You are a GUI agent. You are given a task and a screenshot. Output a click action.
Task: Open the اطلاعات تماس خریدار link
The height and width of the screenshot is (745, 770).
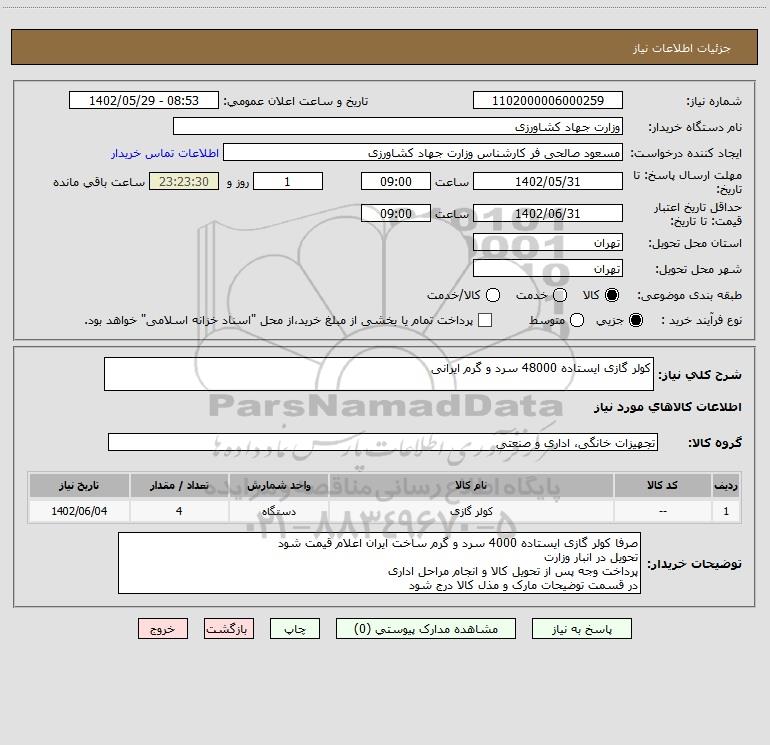(165, 153)
